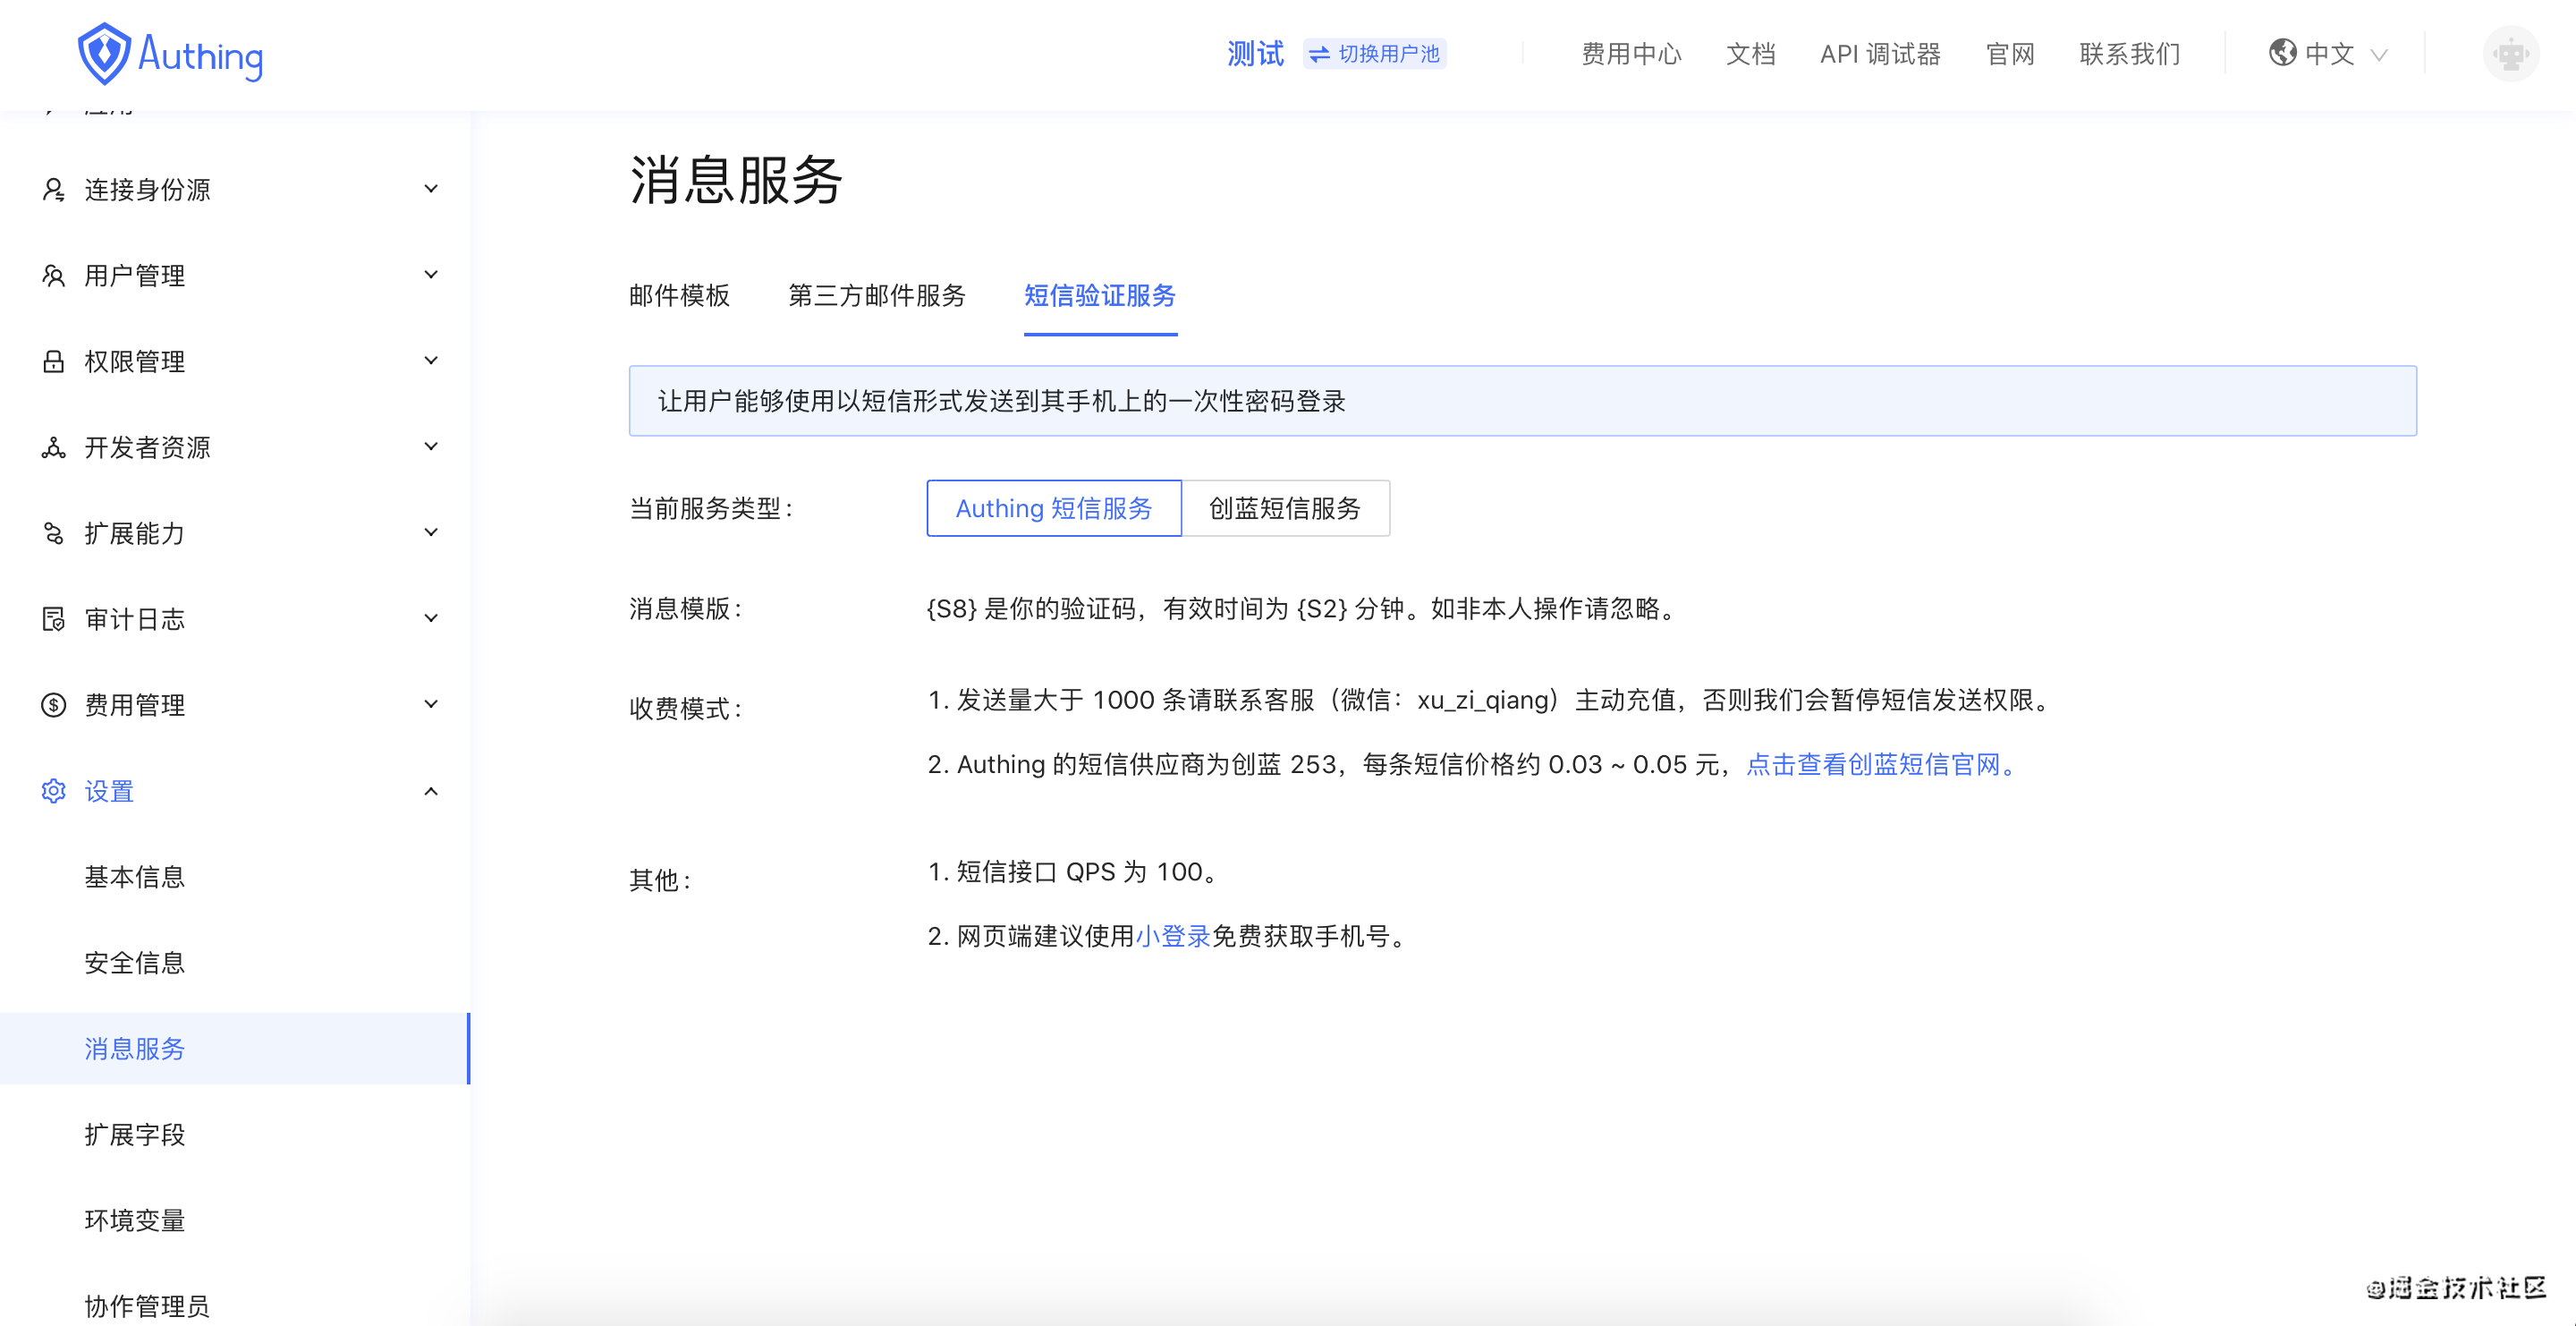Click the 设置 gear icon
Screen dimensions: 2576x1326
(53, 791)
